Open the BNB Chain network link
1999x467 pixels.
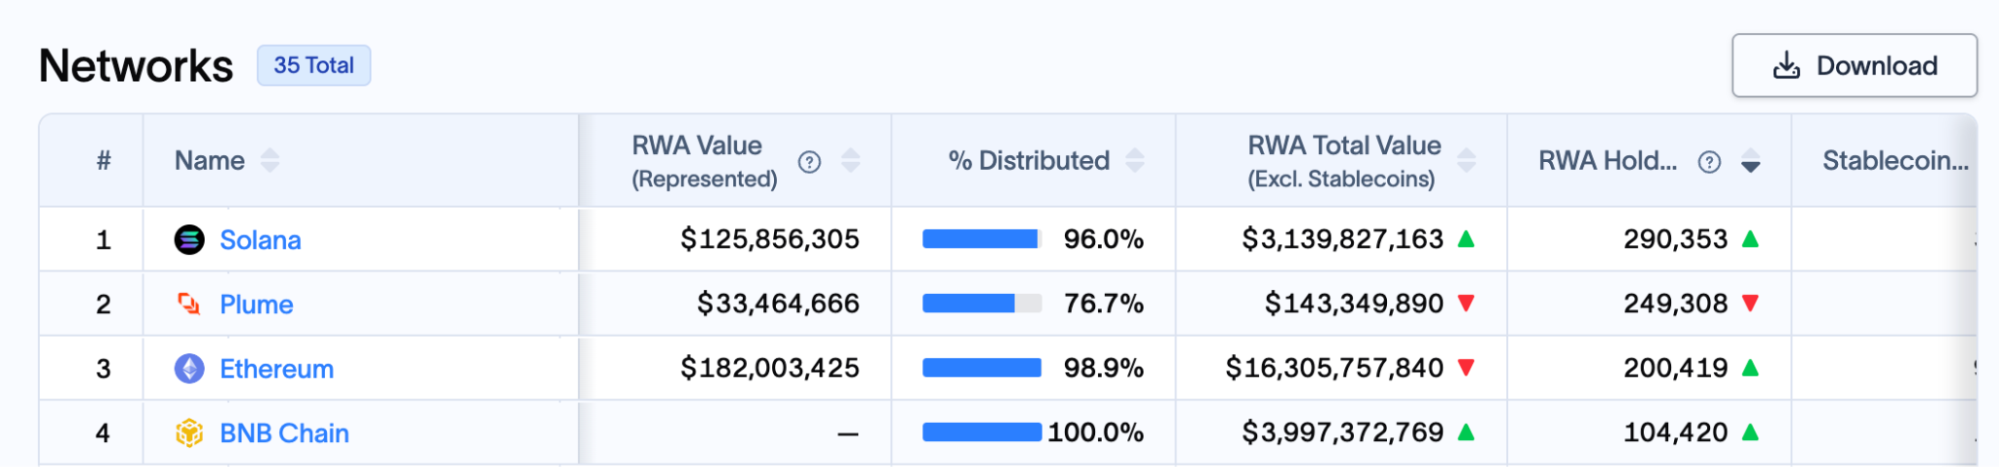click(x=285, y=433)
